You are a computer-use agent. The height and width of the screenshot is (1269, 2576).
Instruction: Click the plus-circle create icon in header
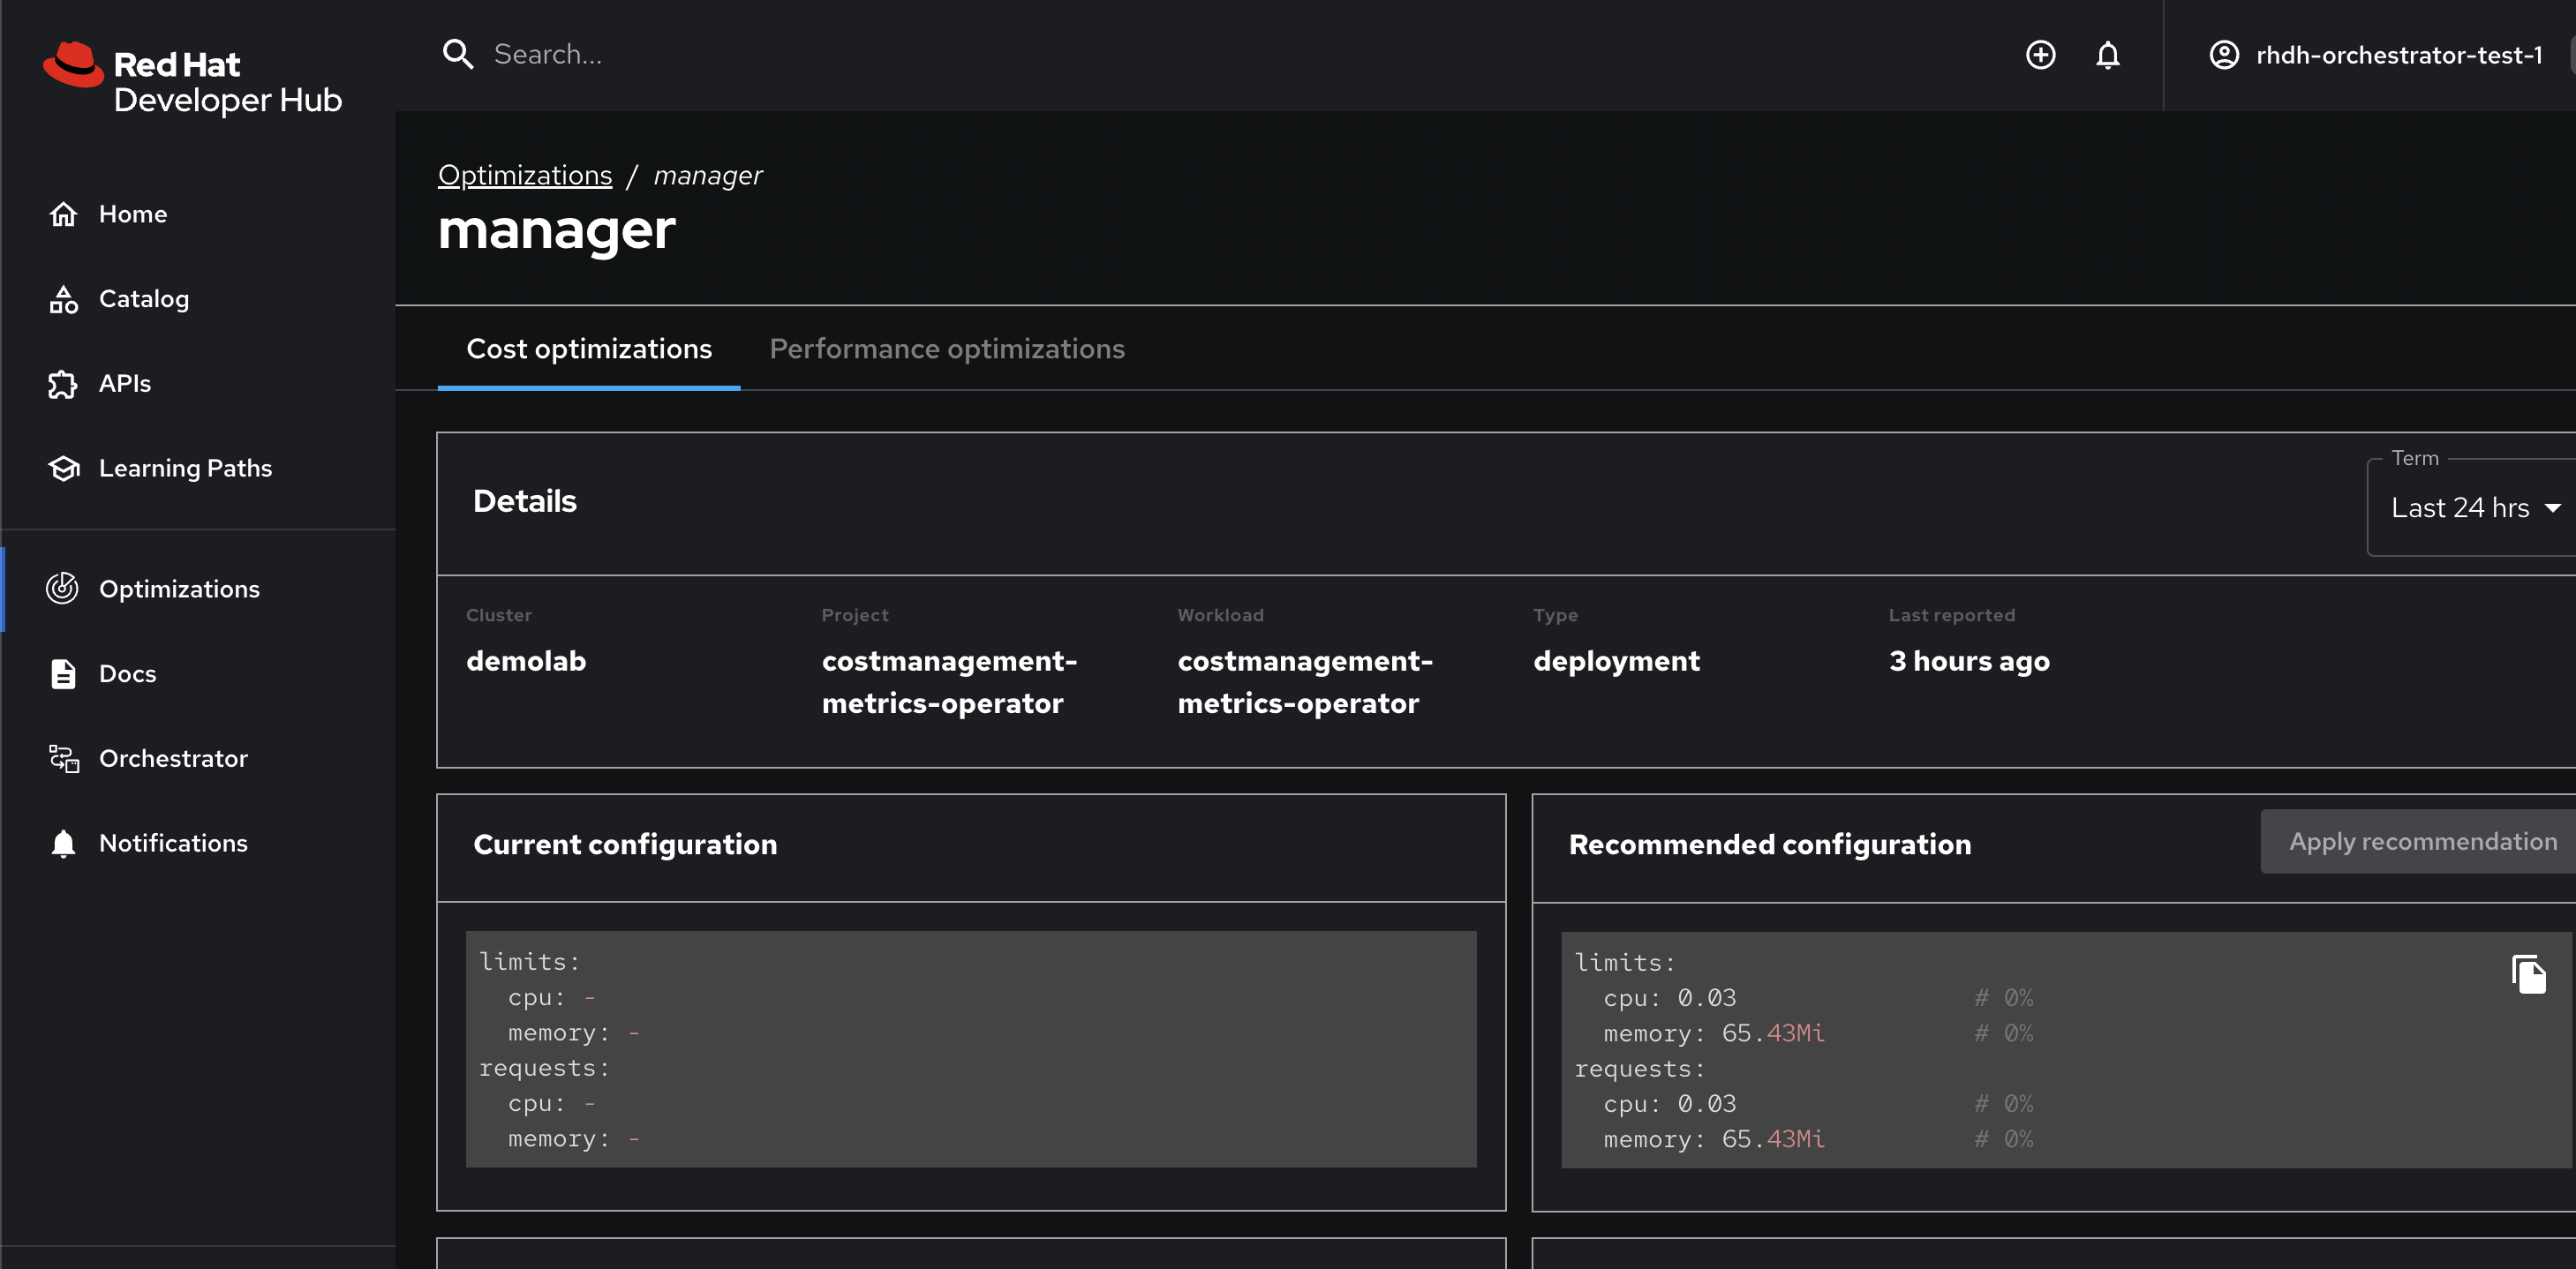click(x=2040, y=55)
